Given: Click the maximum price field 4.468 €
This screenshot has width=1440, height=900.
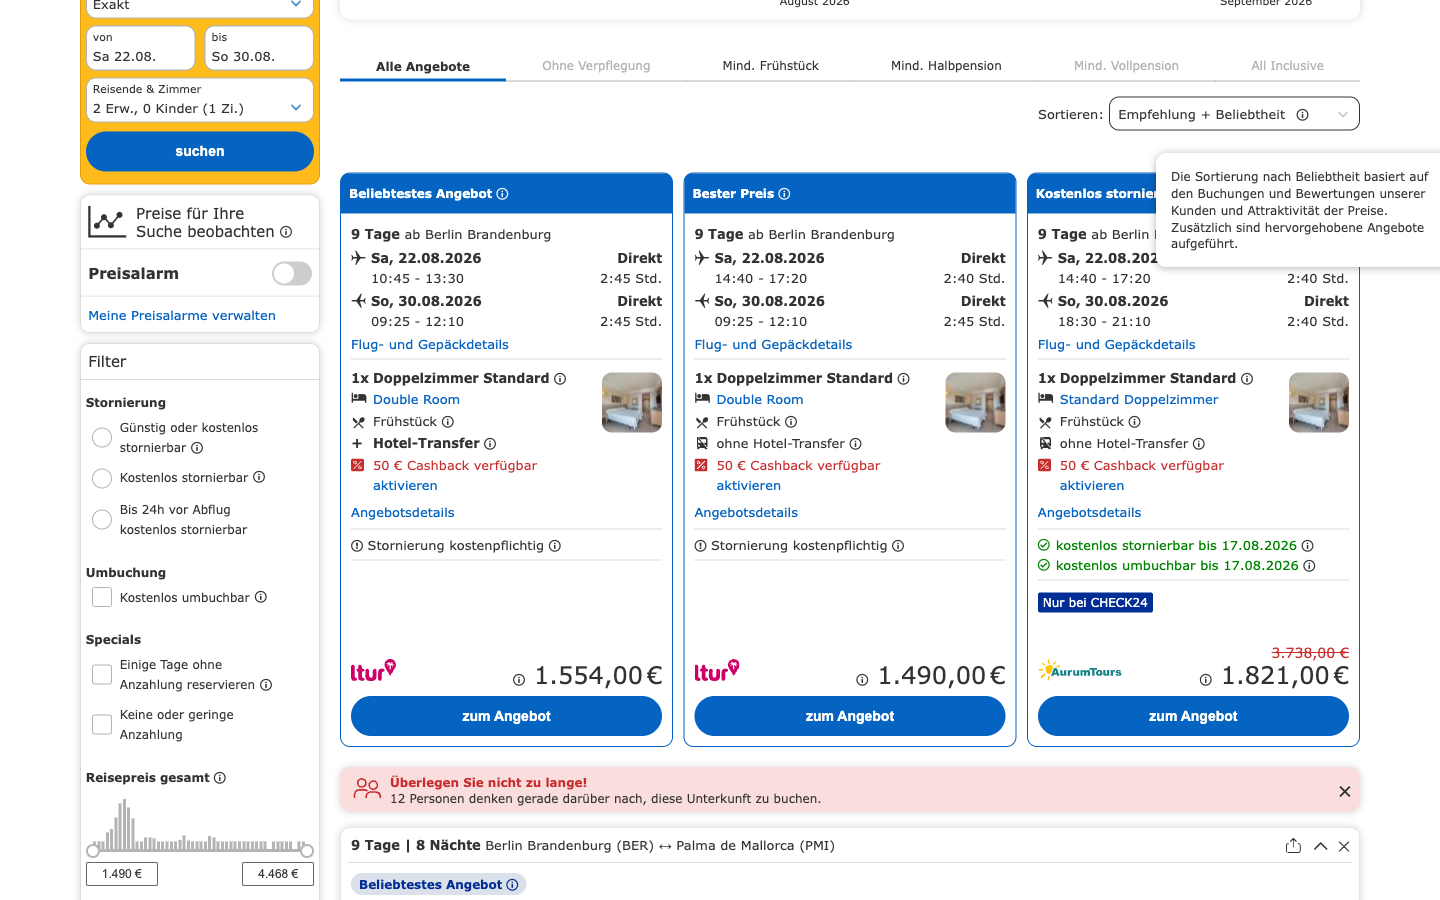Looking at the screenshot, I should (278, 874).
